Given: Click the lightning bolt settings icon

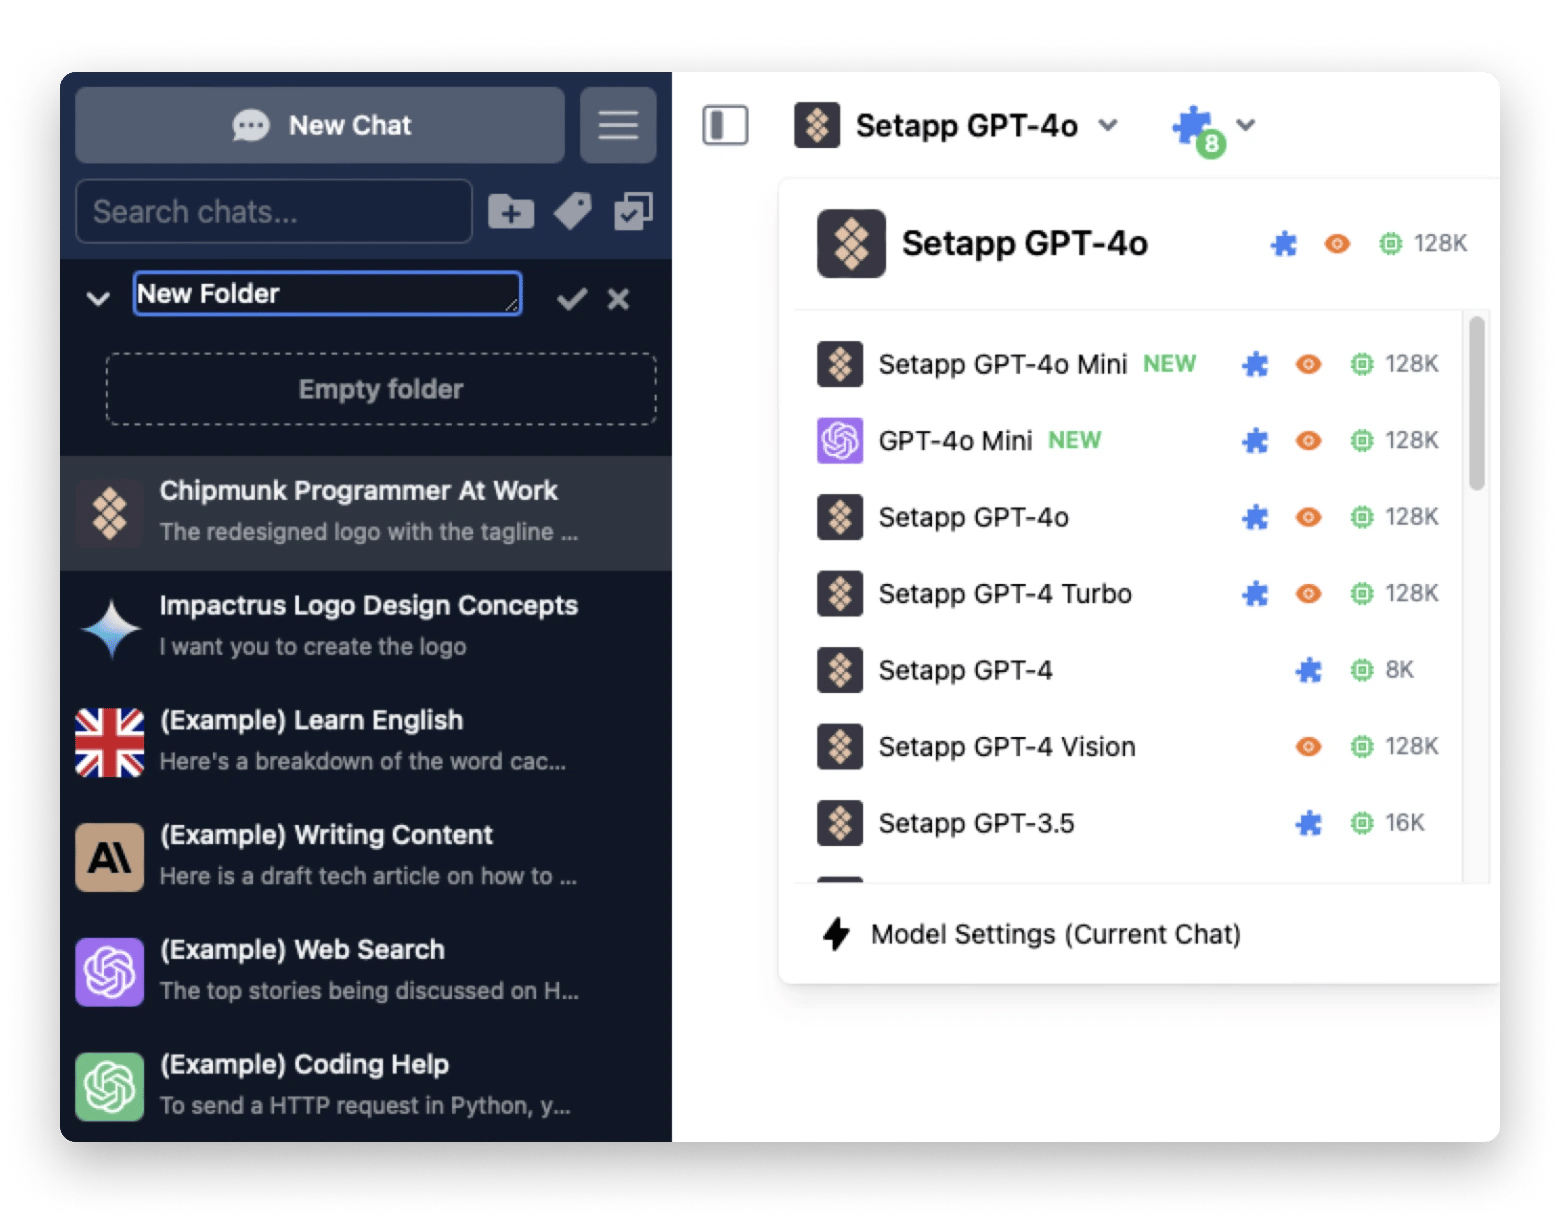Looking at the screenshot, I should click(x=836, y=934).
